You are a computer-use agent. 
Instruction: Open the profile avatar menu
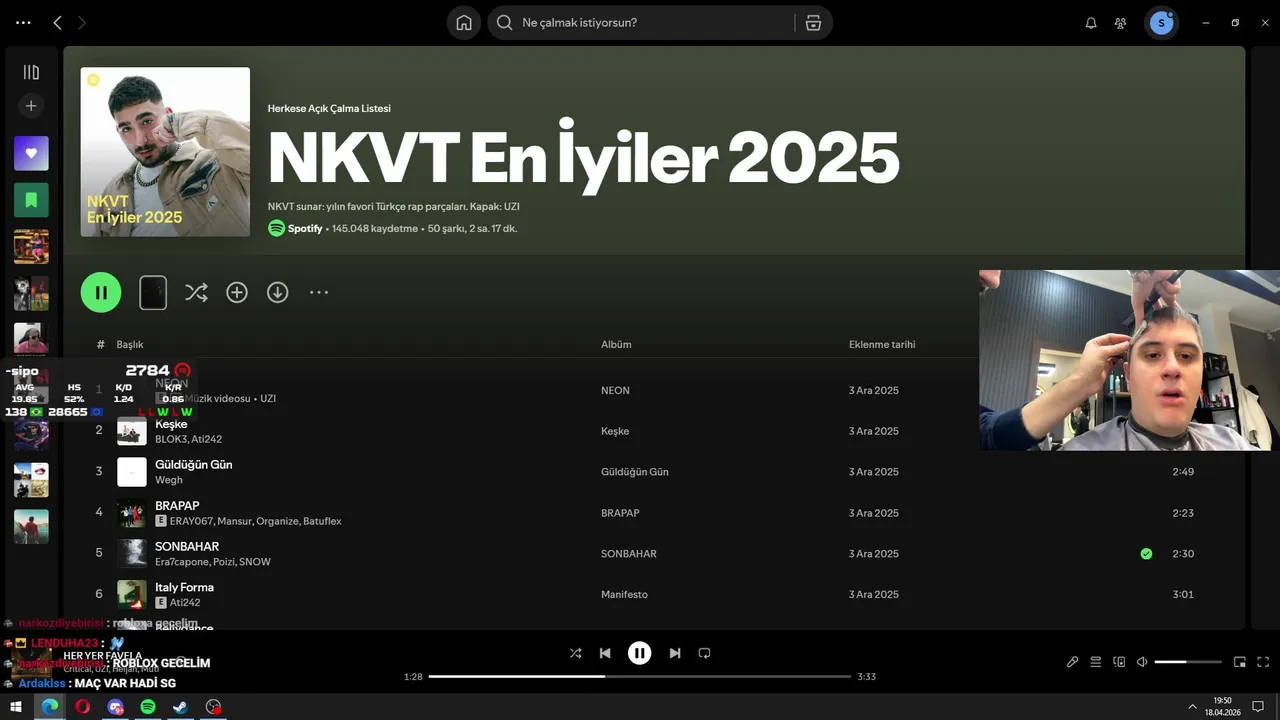1161,23
